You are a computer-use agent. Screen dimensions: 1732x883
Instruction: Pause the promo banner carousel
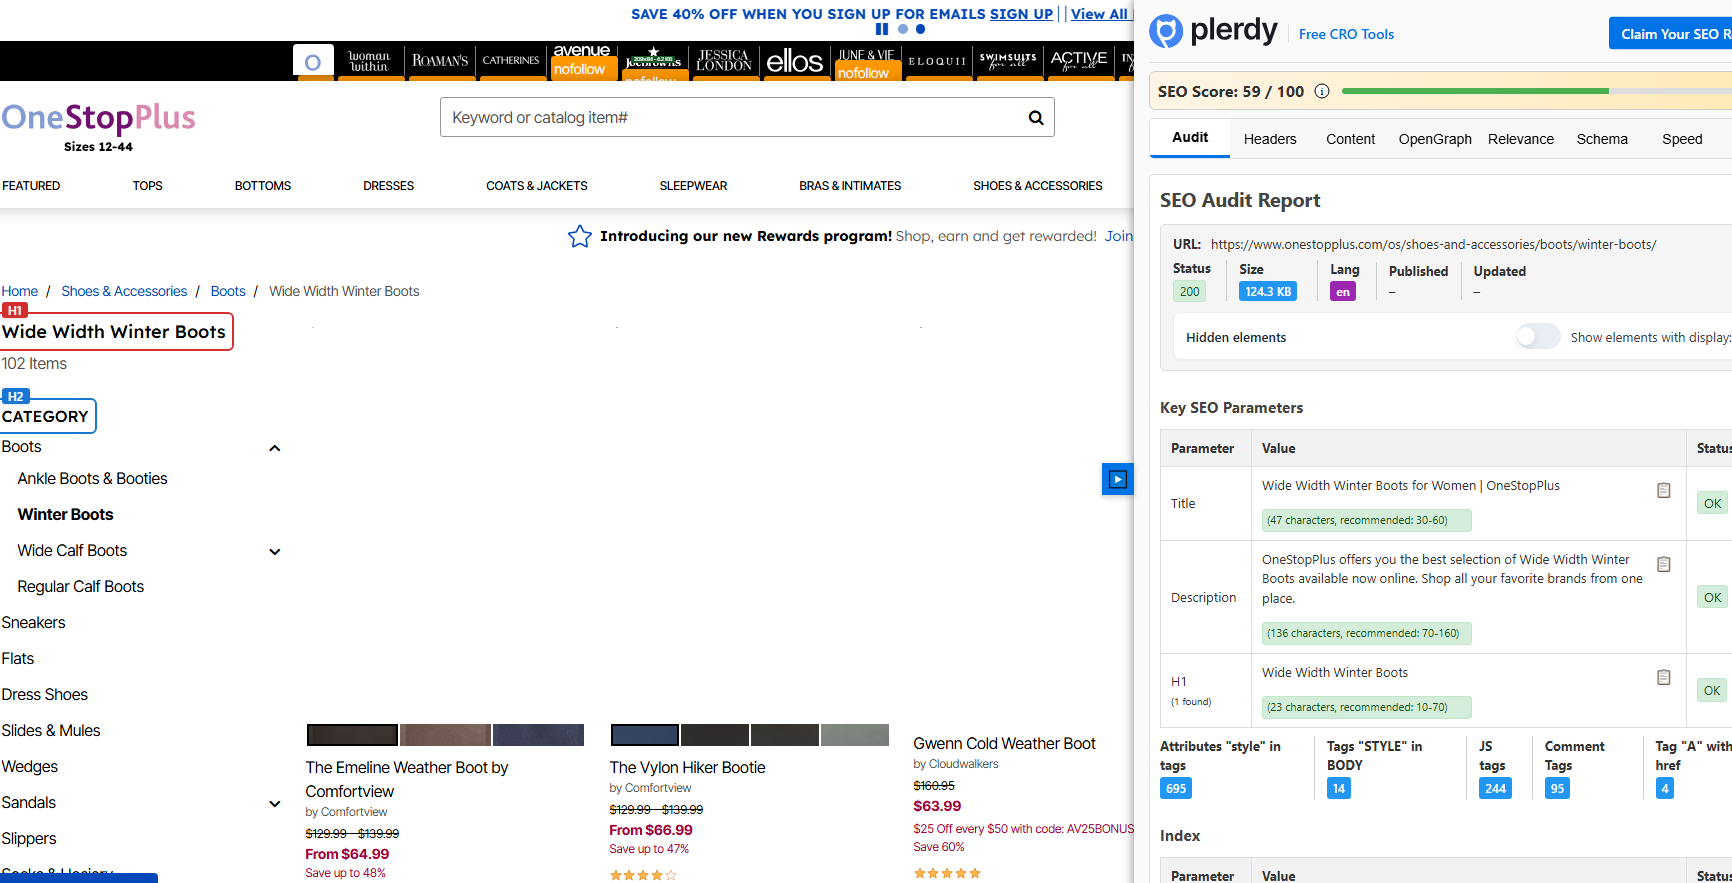(x=881, y=29)
